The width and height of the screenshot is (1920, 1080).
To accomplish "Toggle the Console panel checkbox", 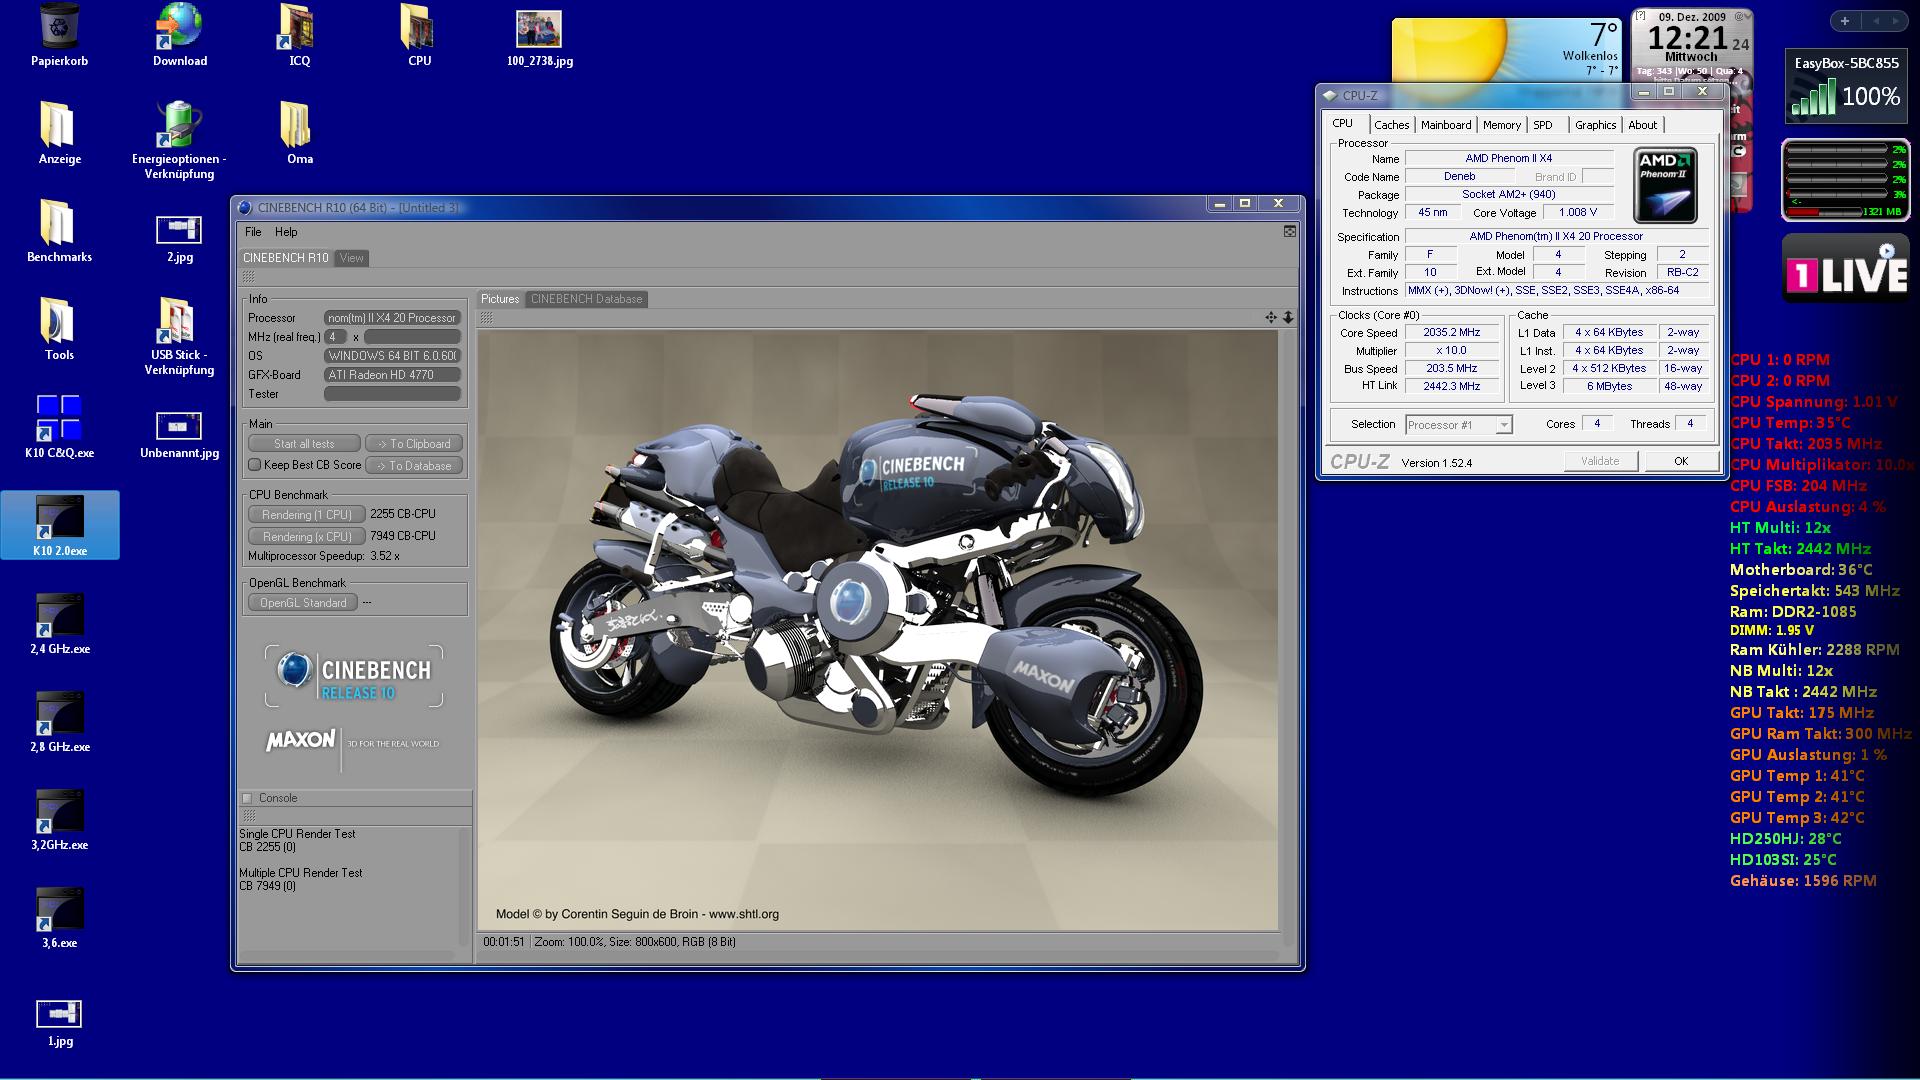I will [x=247, y=798].
